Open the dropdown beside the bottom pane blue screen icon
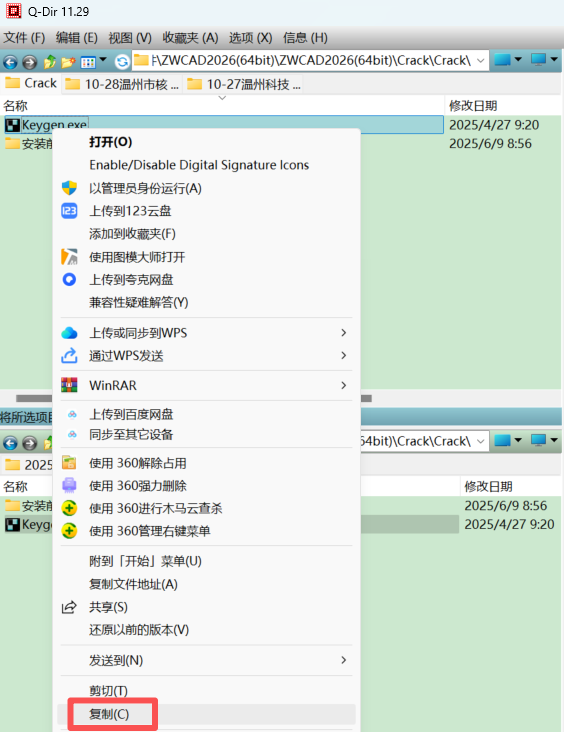The height and width of the screenshot is (732, 564). click(x=518, y=441)
